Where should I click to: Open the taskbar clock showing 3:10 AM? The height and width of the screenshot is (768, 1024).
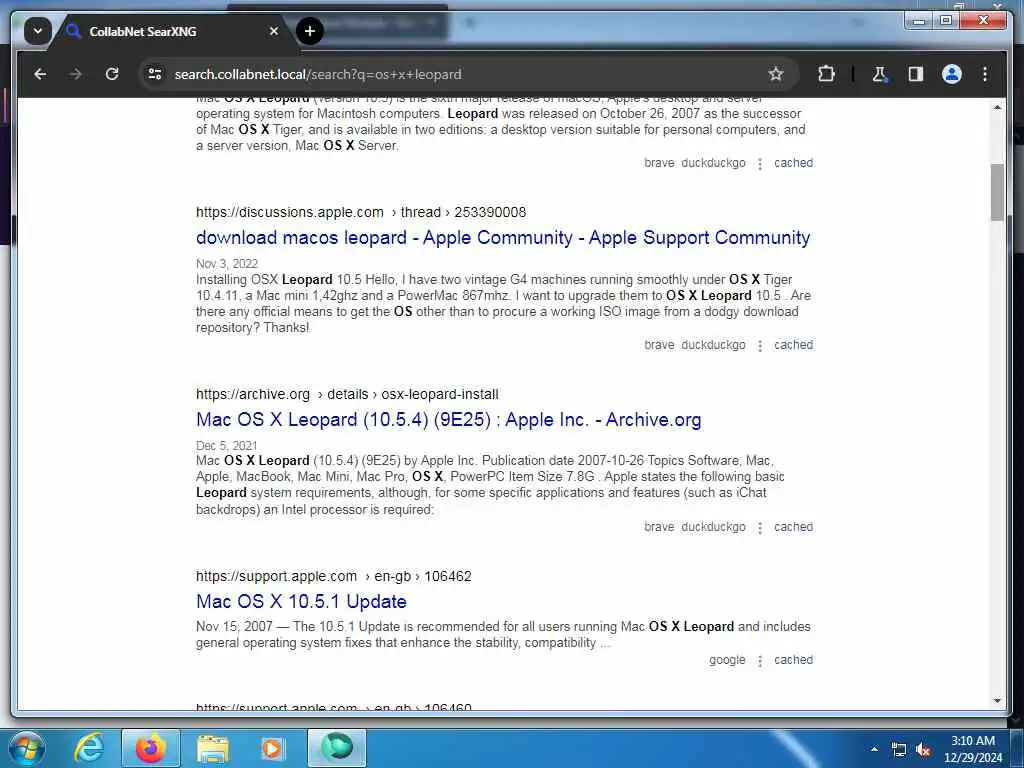(972, 749)
